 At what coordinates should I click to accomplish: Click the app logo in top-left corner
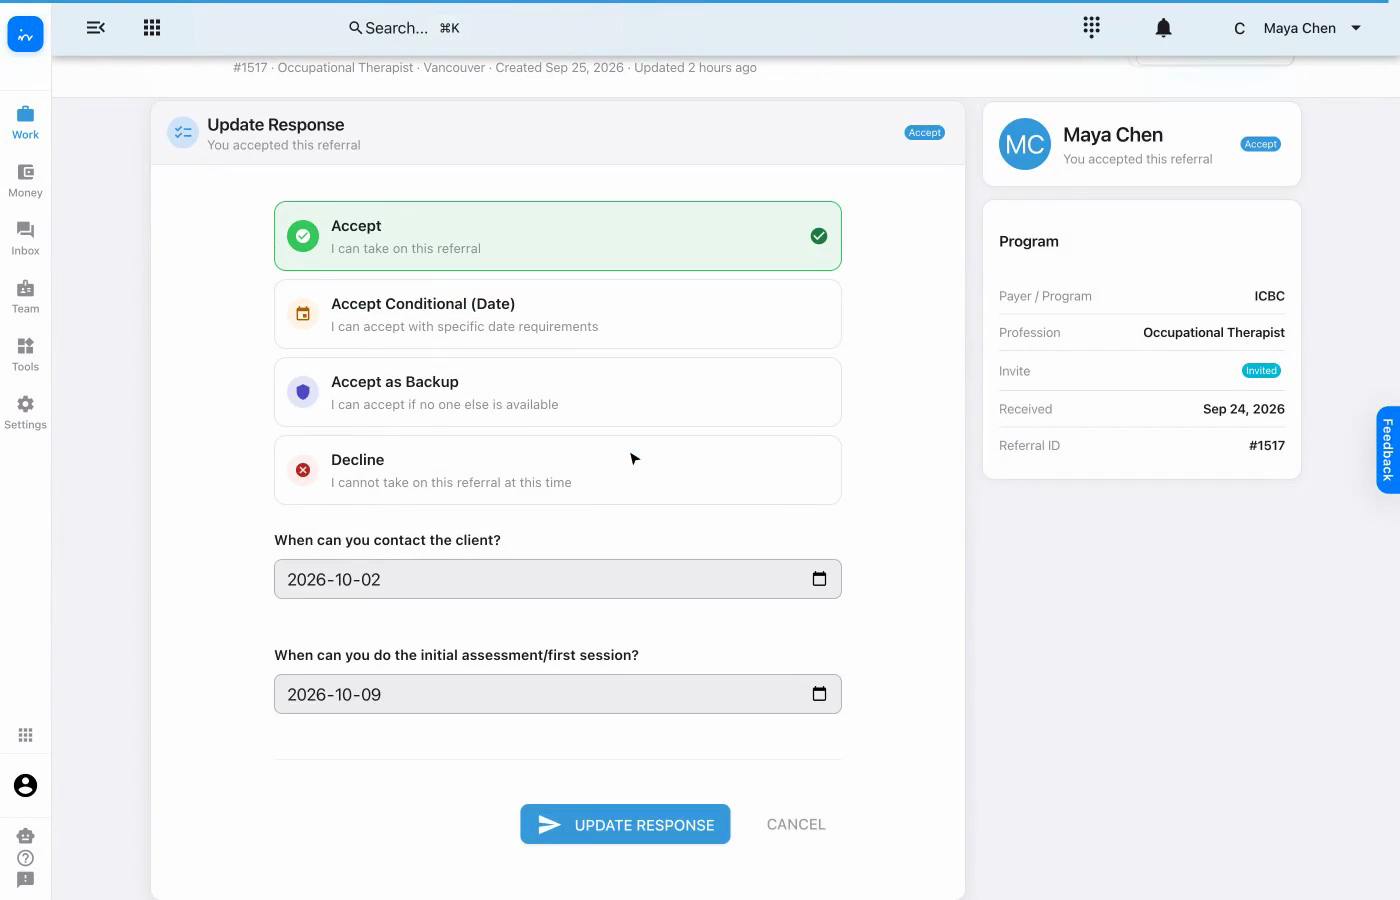(x=25, y=35)
